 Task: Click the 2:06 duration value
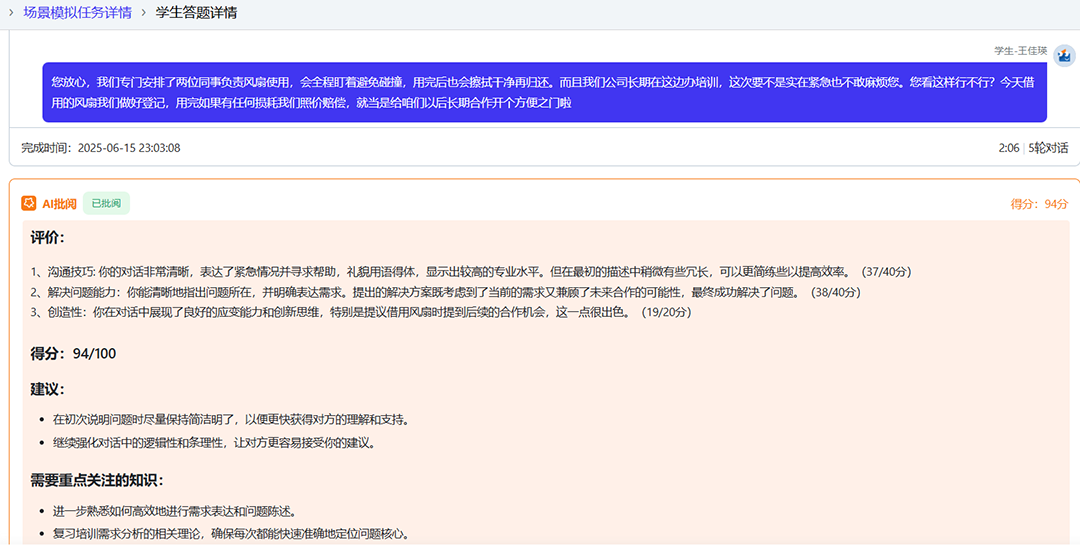click(1008, 147)
